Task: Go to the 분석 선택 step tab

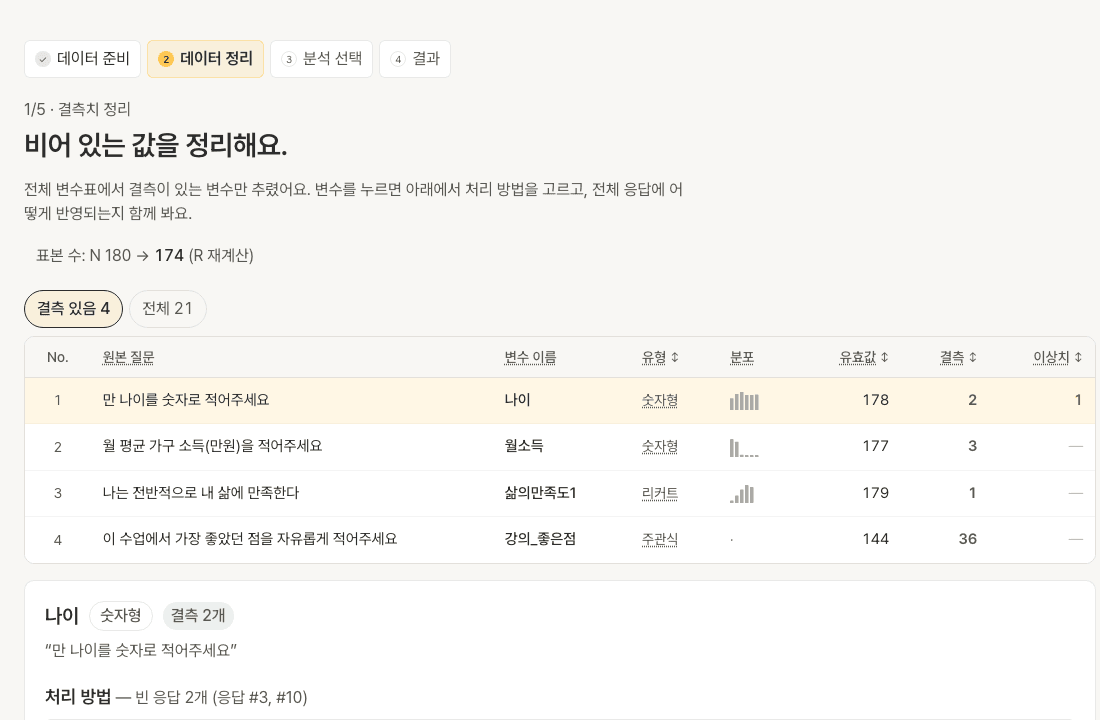Action: pyautogui.click(x=321, y=59)
